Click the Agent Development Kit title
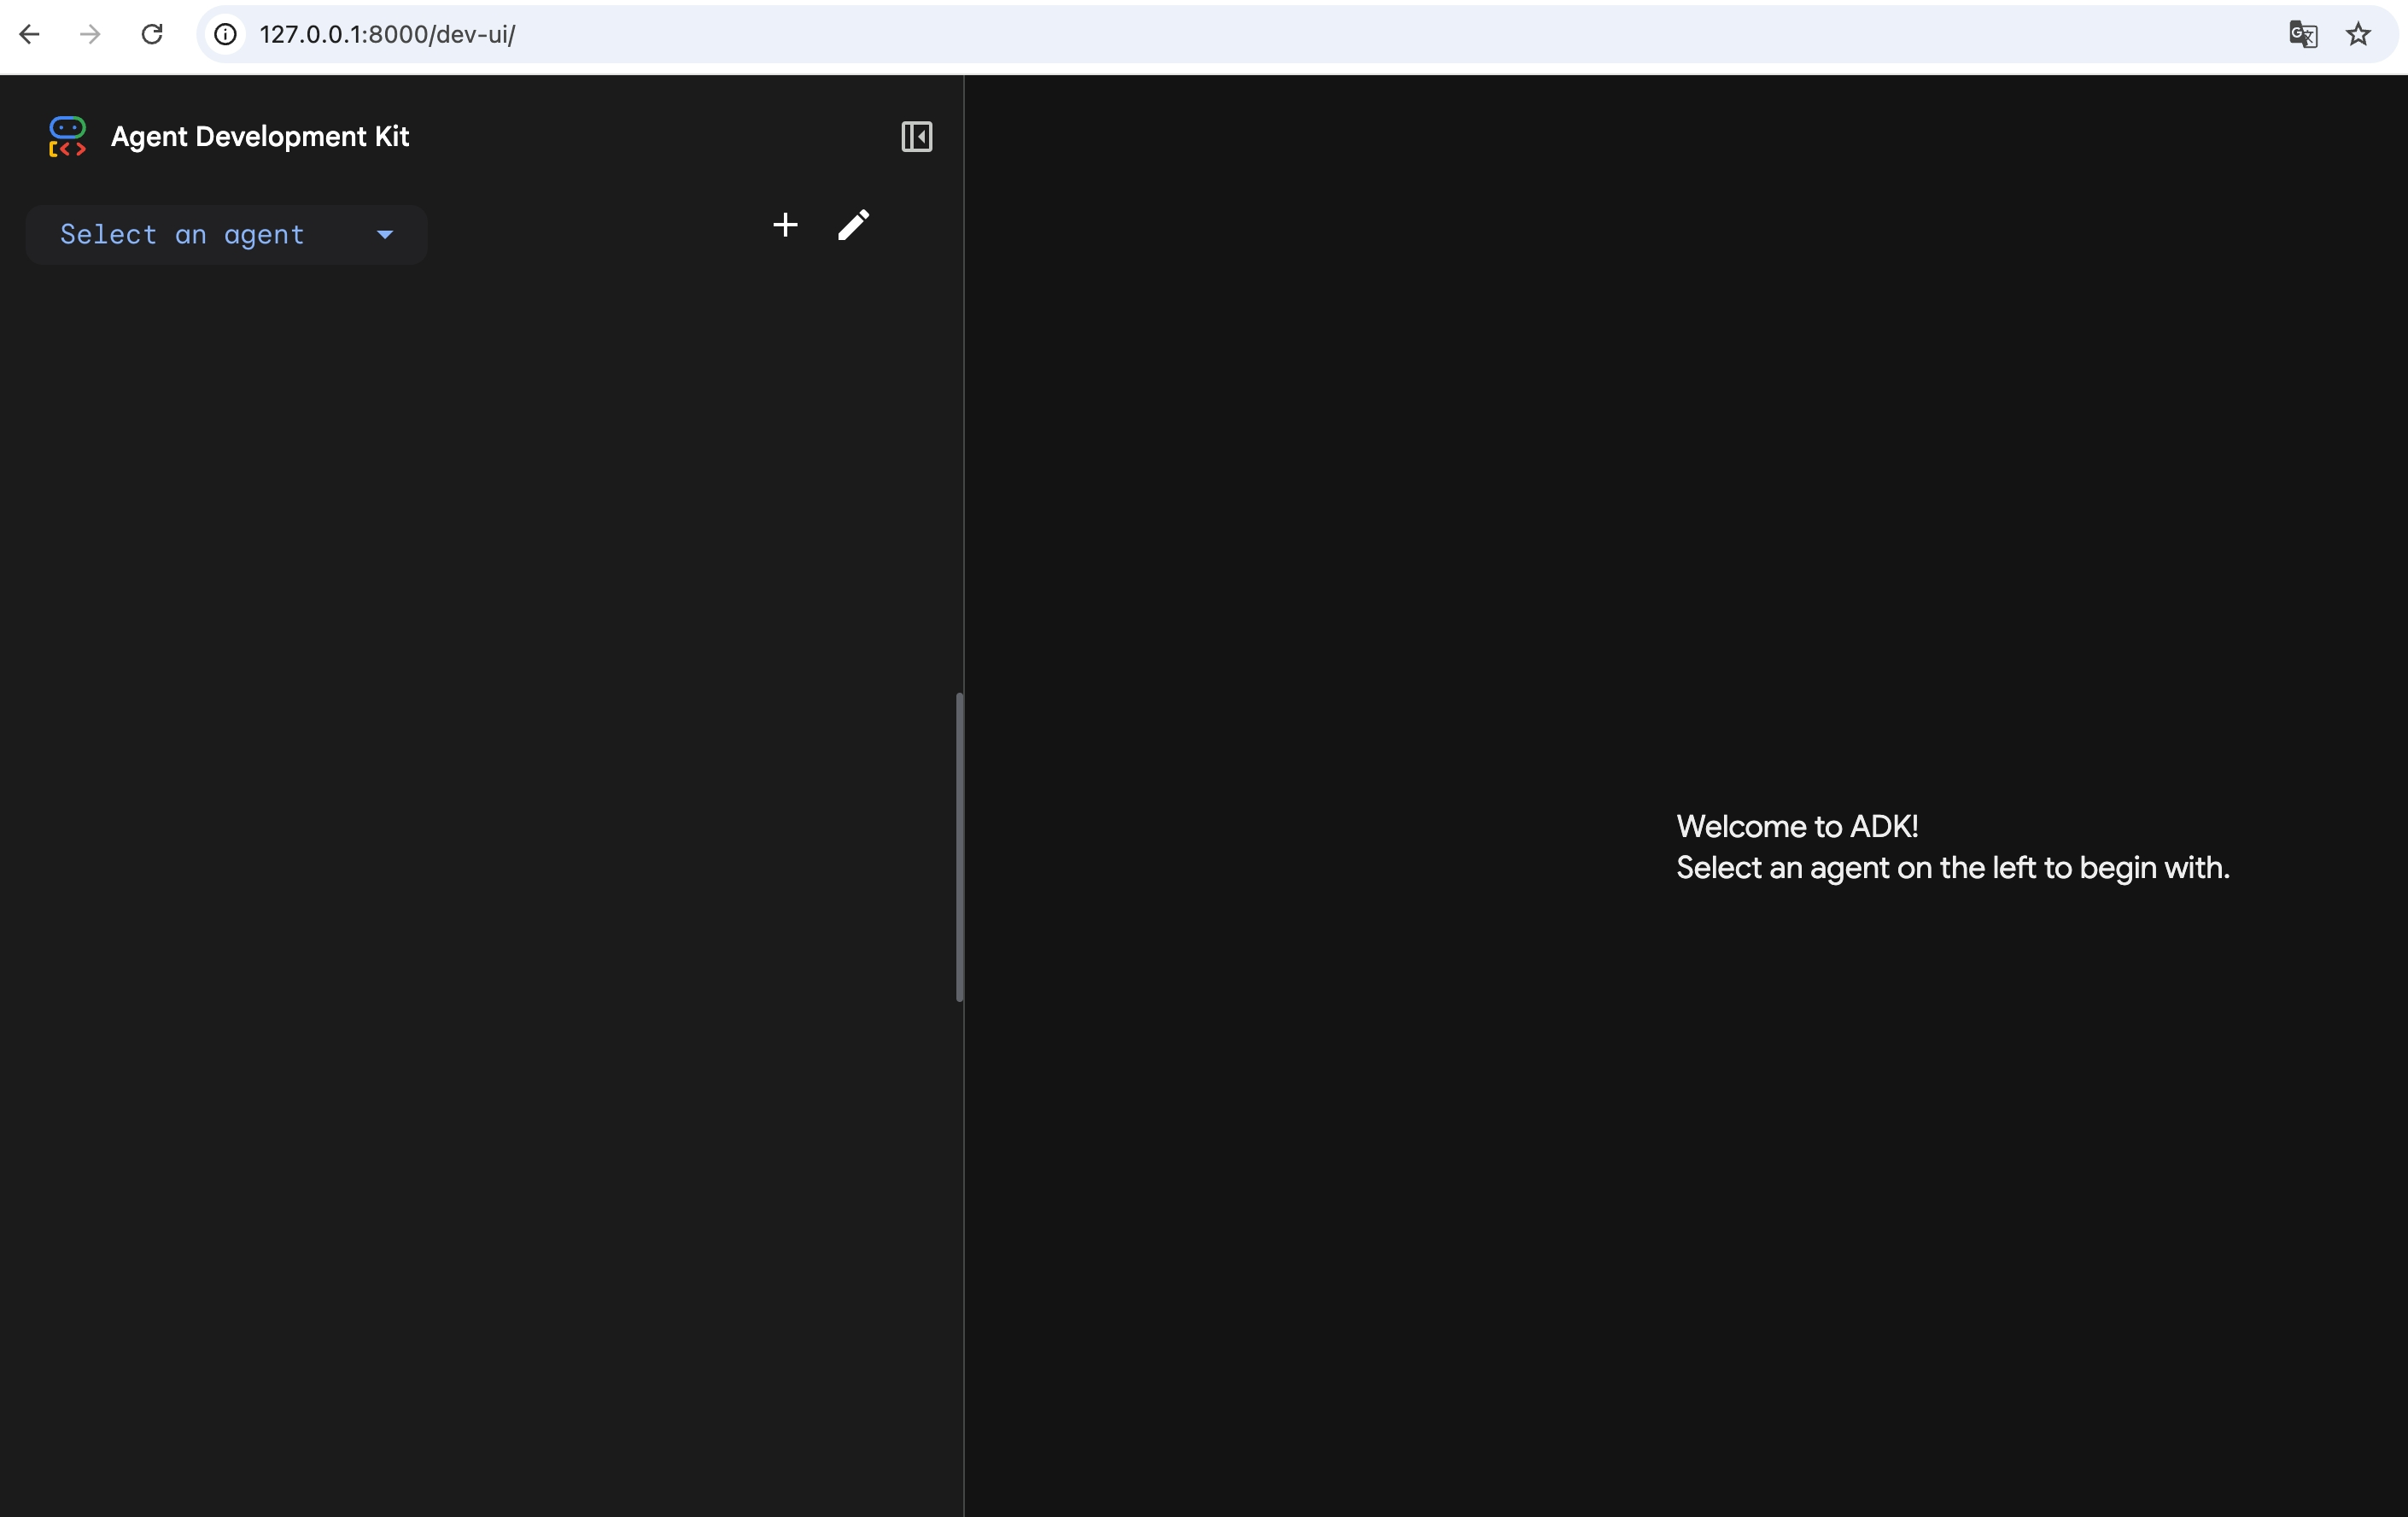Viewport: 2408px width, 1517px height. coord(260,136)
